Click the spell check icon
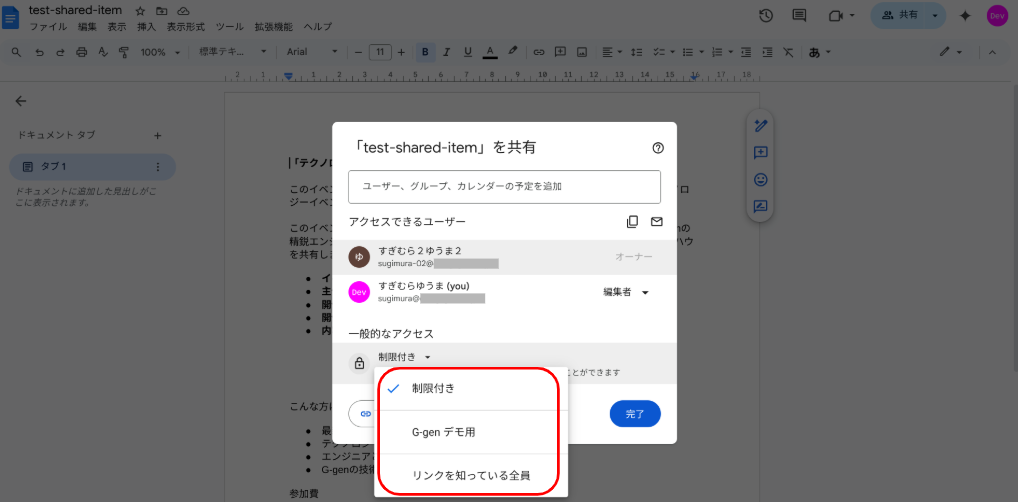 [x=103, y=52]
